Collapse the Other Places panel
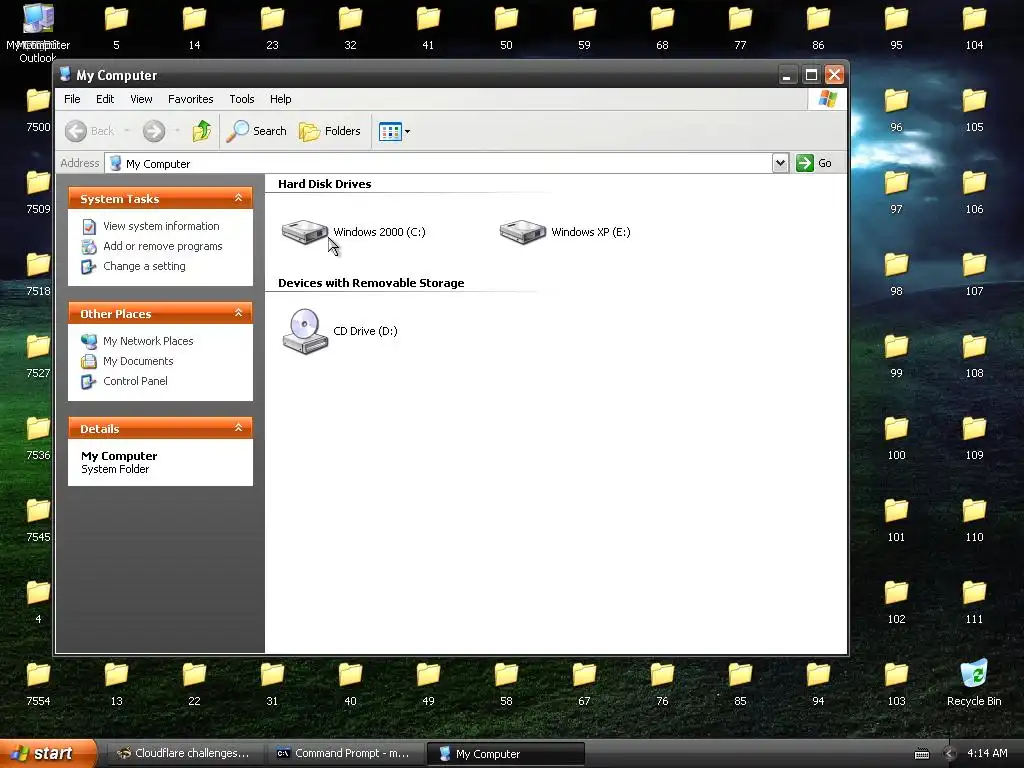 [x=238, y=313]
